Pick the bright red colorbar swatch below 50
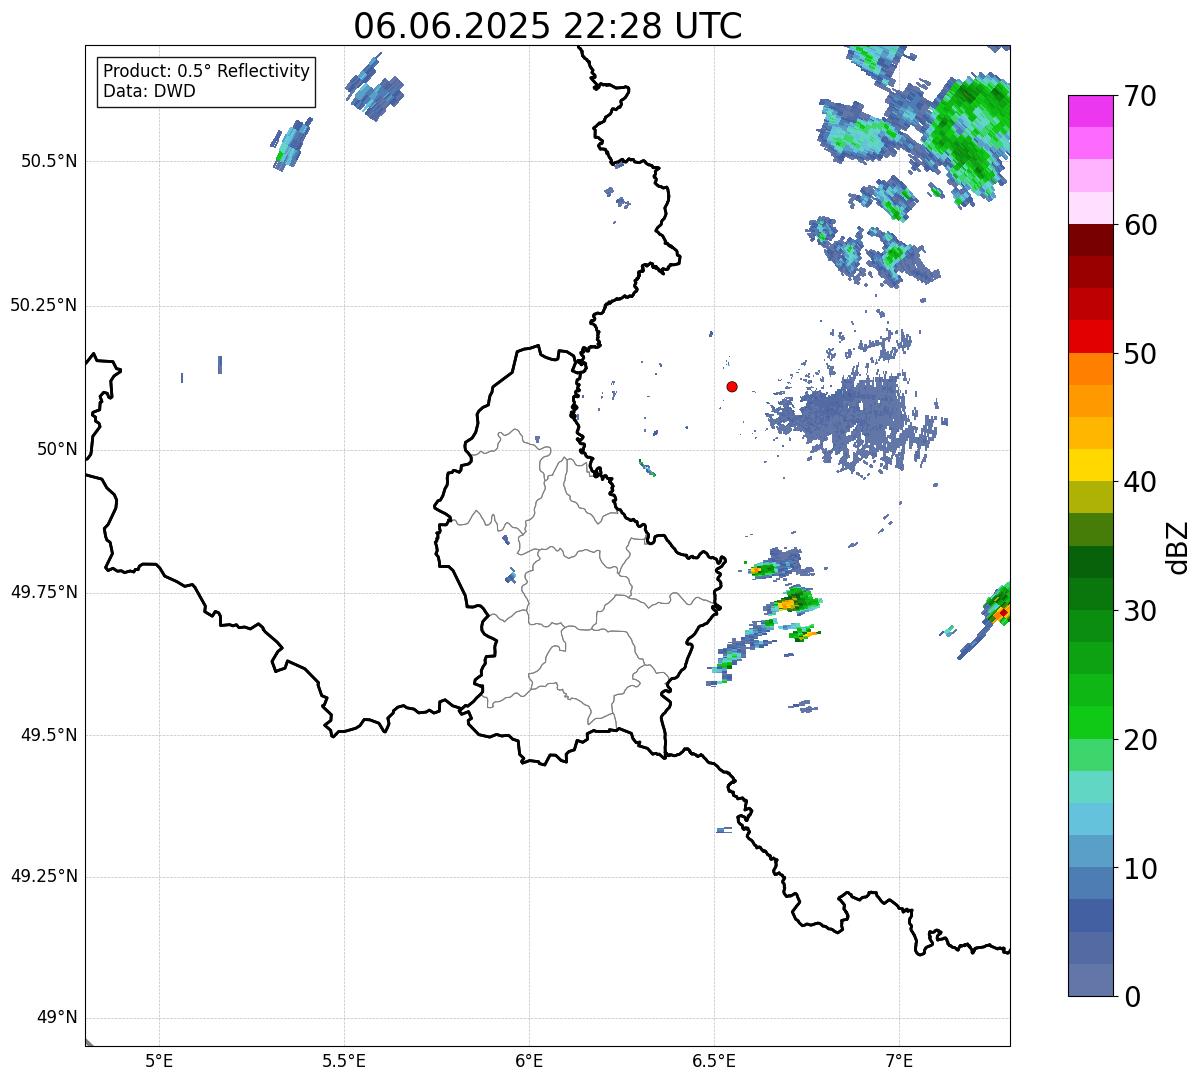This screenshot has height=1081, width=1202. (x=1091, y=337)
